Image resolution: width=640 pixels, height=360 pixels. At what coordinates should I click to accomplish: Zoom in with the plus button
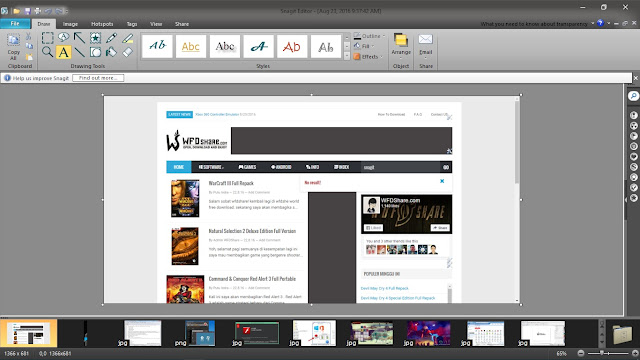click(x=635, y=353)
